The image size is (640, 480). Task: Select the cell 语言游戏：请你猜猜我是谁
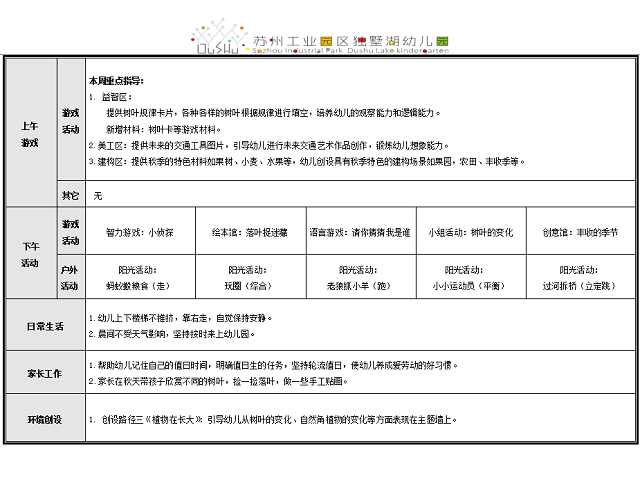coord(361,231)
